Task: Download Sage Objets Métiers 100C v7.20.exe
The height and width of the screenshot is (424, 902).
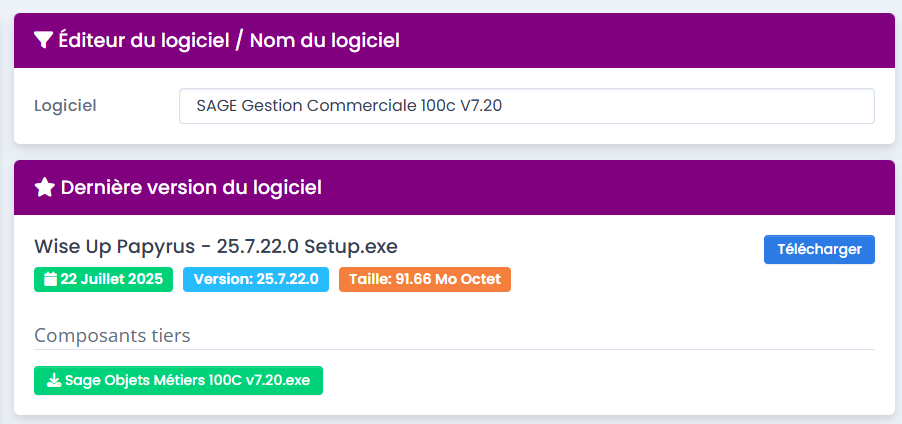Action: click(x=178, y=381)
